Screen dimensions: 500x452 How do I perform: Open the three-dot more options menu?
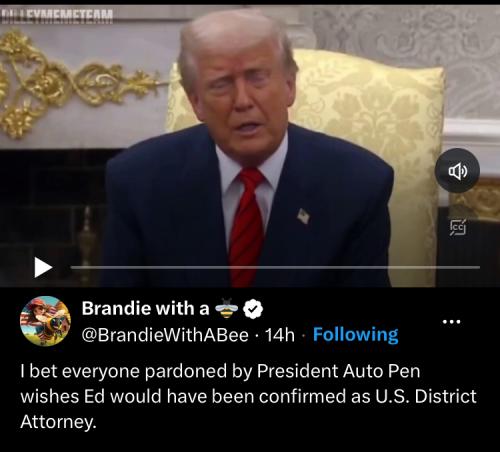[x=452, y=322]
